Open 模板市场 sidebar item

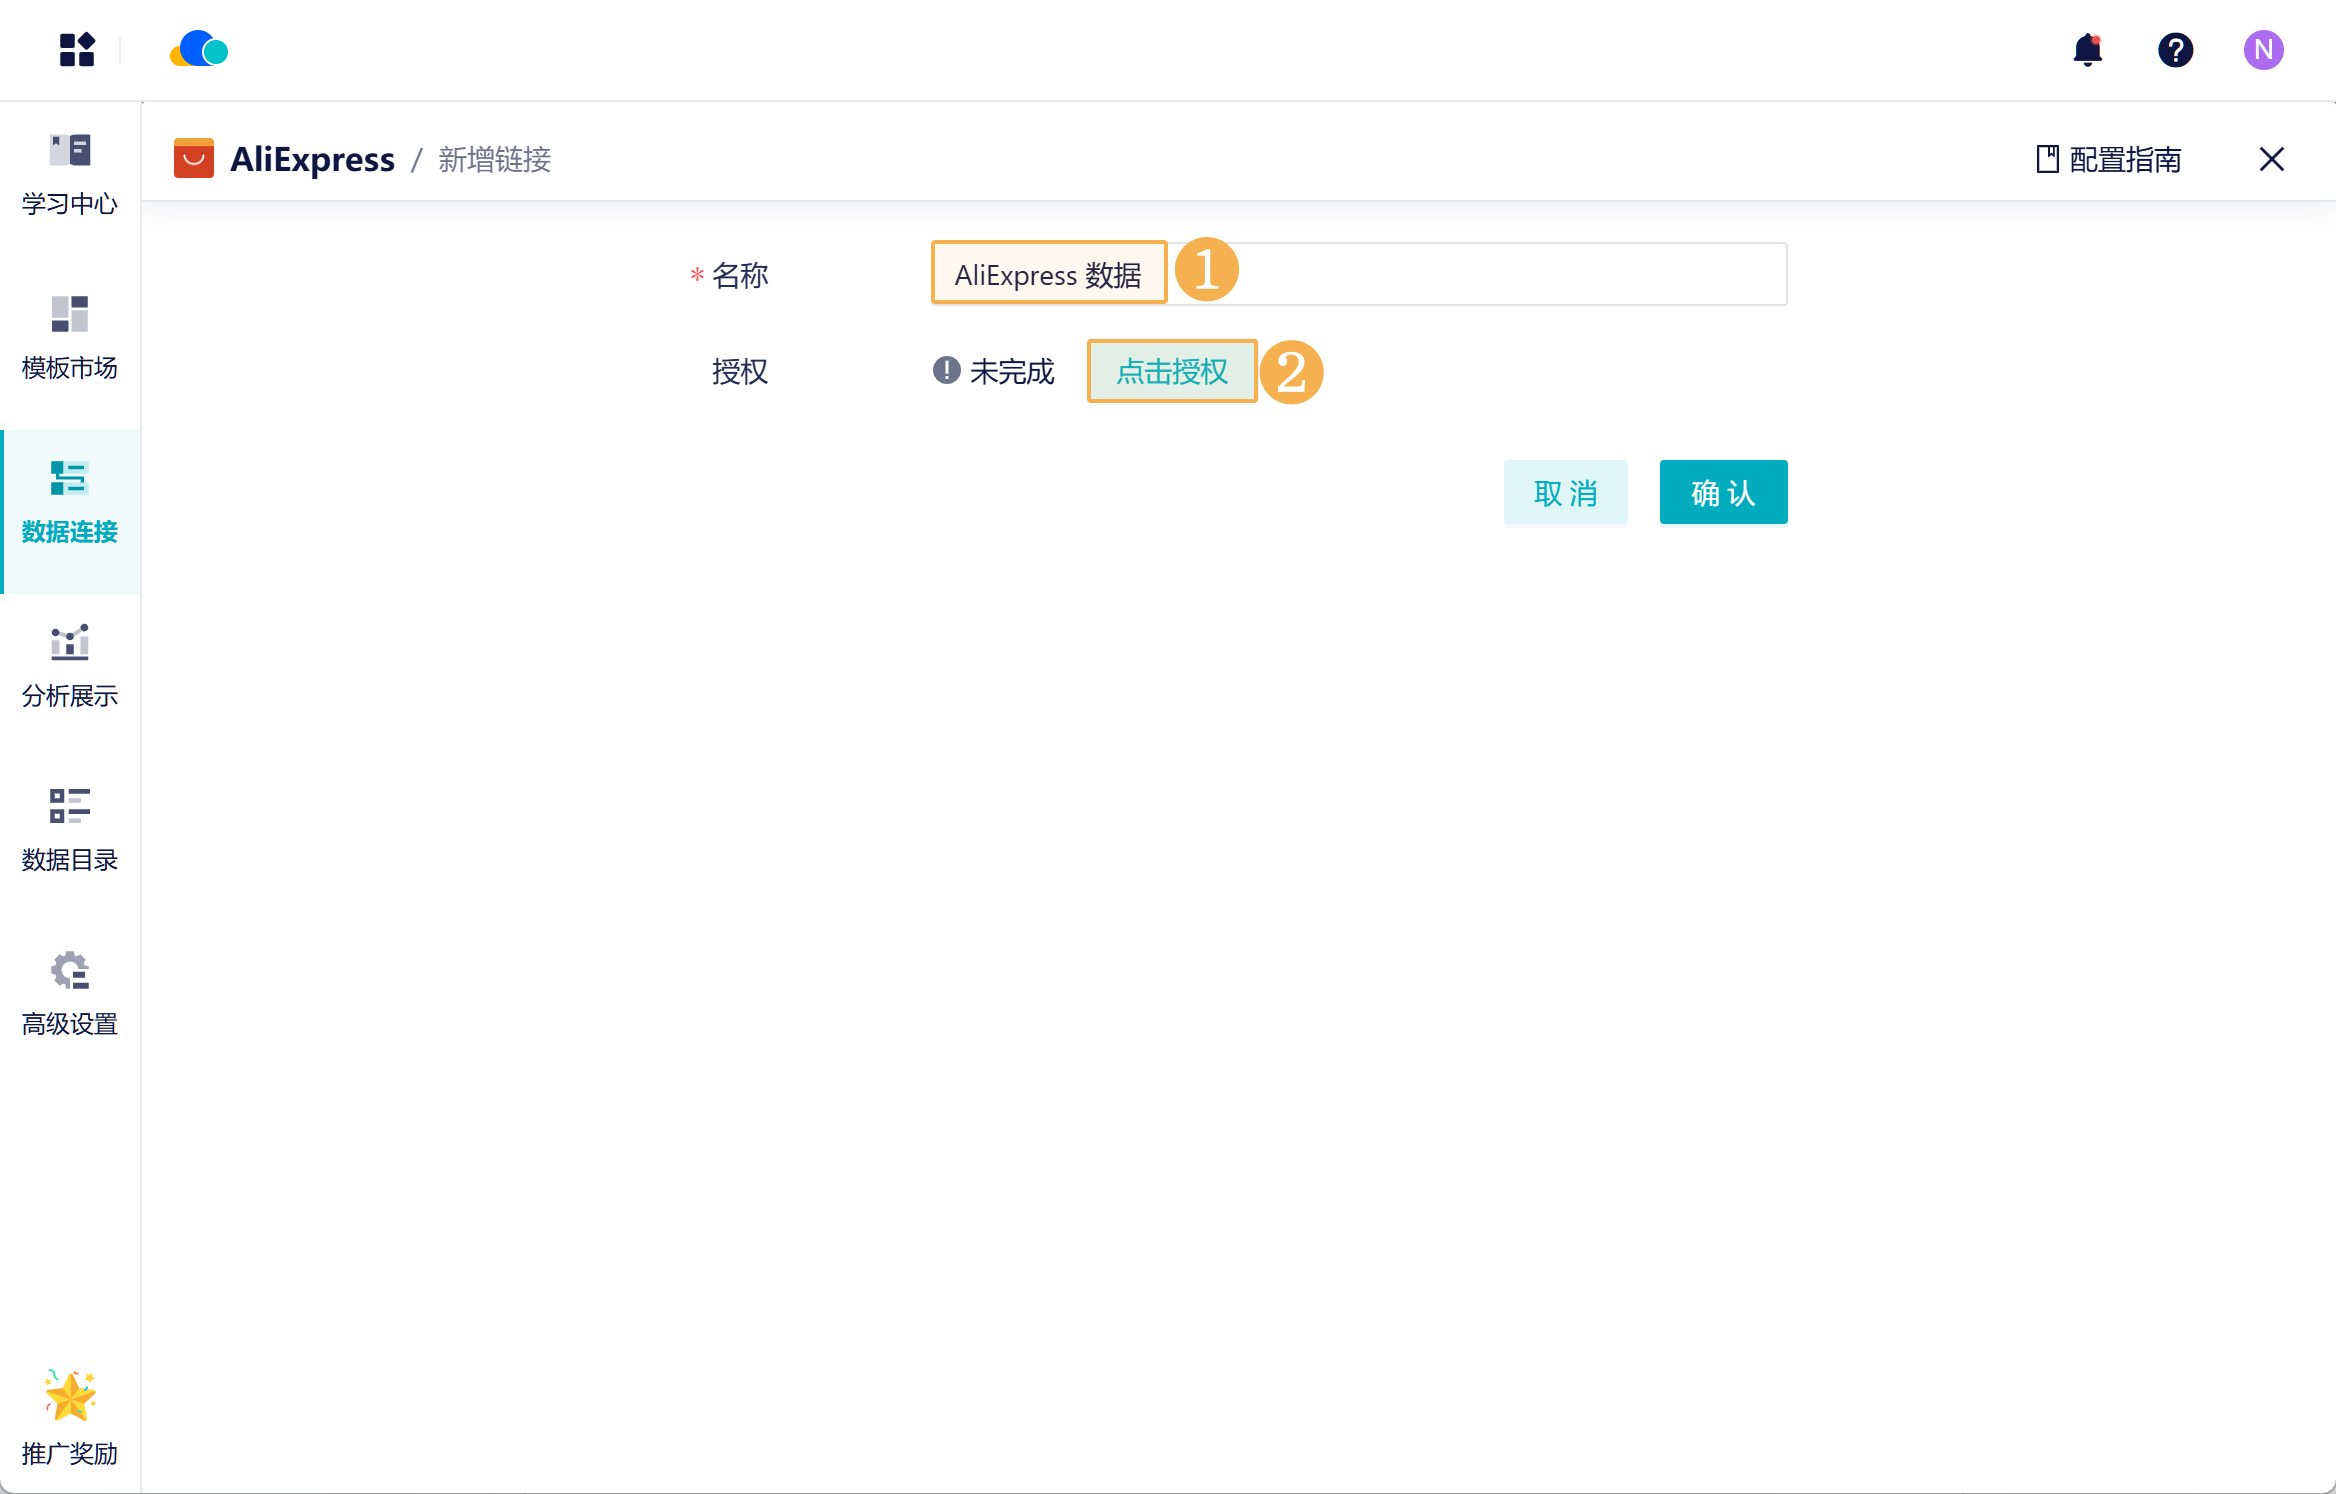70,338
